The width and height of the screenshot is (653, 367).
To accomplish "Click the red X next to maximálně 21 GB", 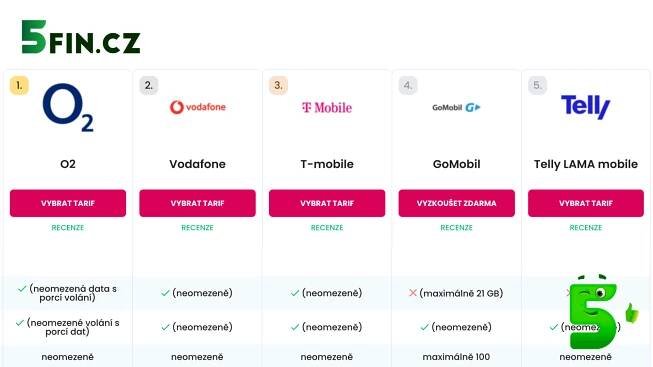I will tap(413, 293).
